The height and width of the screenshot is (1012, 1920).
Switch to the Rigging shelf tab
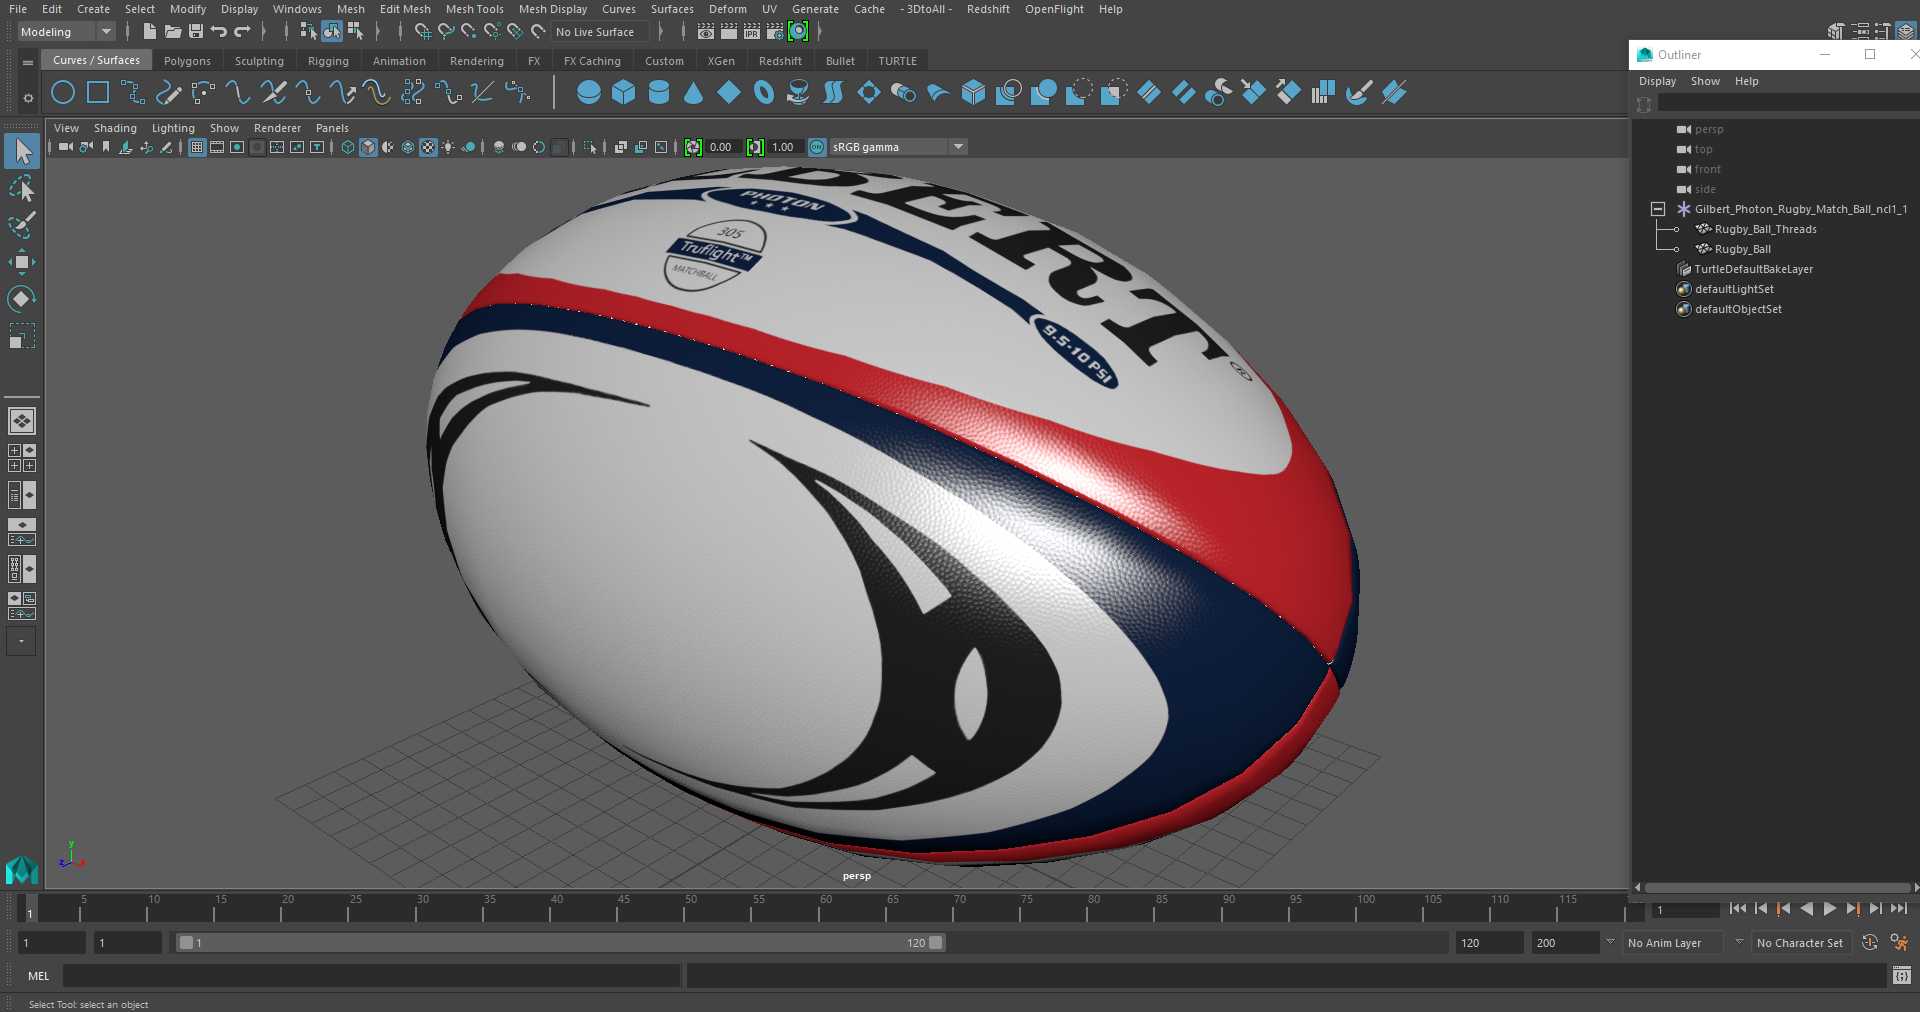click(328, 61)
